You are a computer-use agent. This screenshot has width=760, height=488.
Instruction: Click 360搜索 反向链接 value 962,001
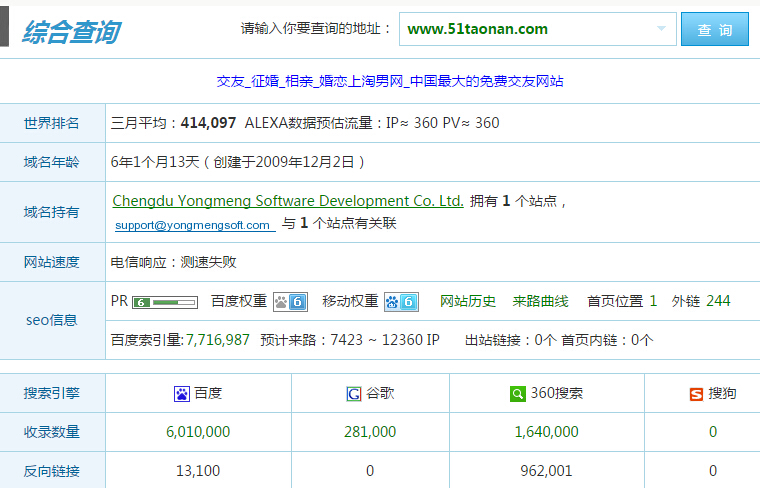point(546,471)
